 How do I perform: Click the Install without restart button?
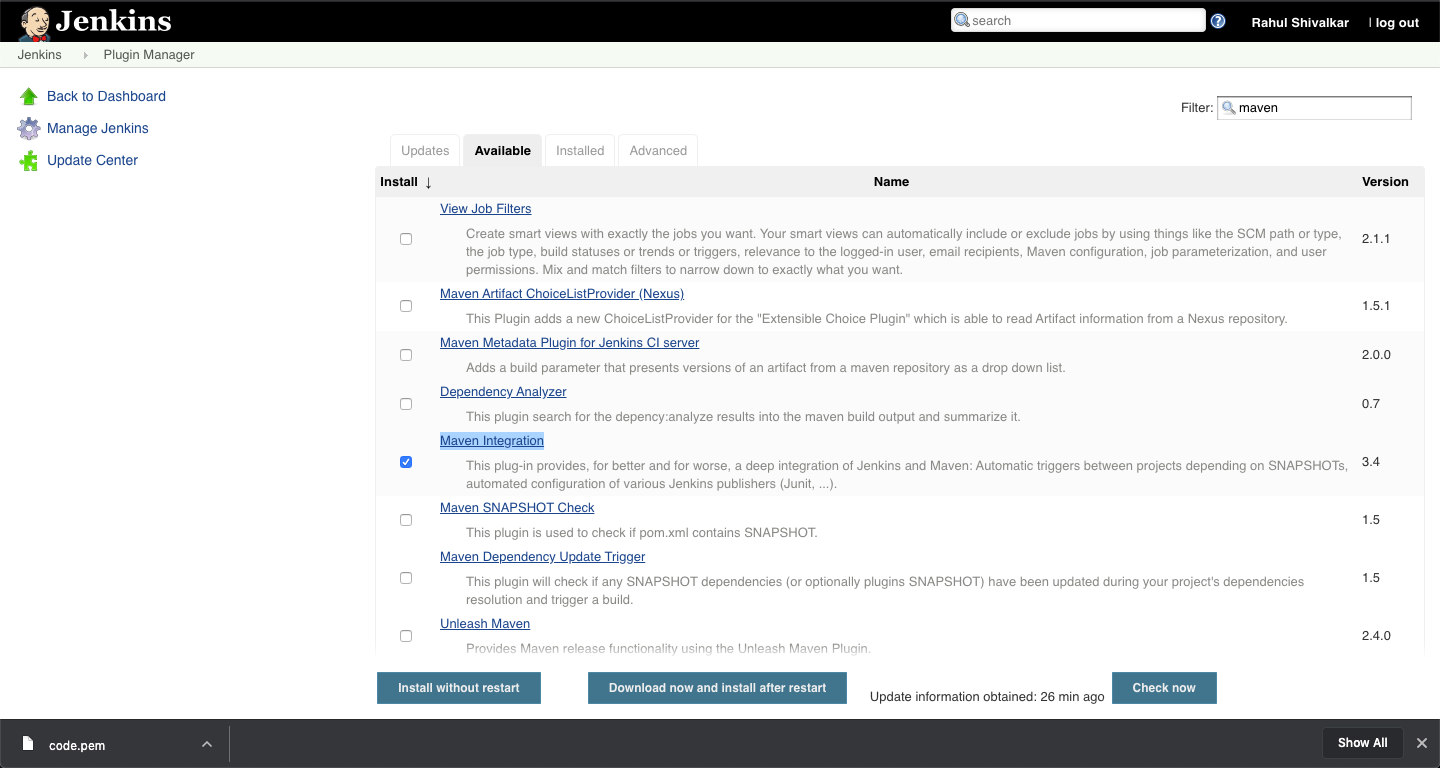pos(458,688)
